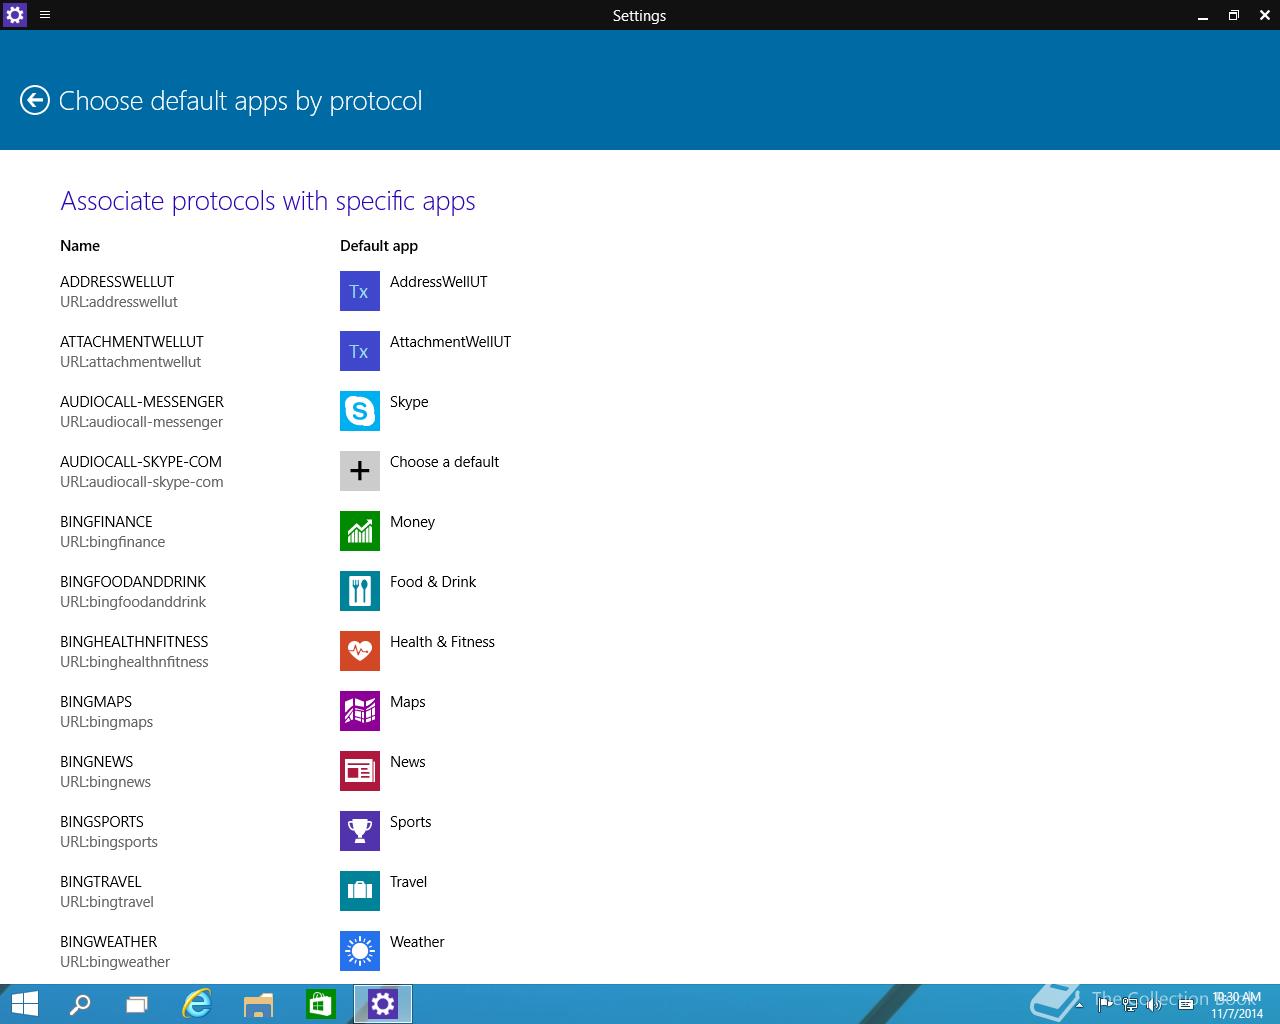Open the title bar hamburger menu
The image size is (1280, 1024).
tap(45, 15)
